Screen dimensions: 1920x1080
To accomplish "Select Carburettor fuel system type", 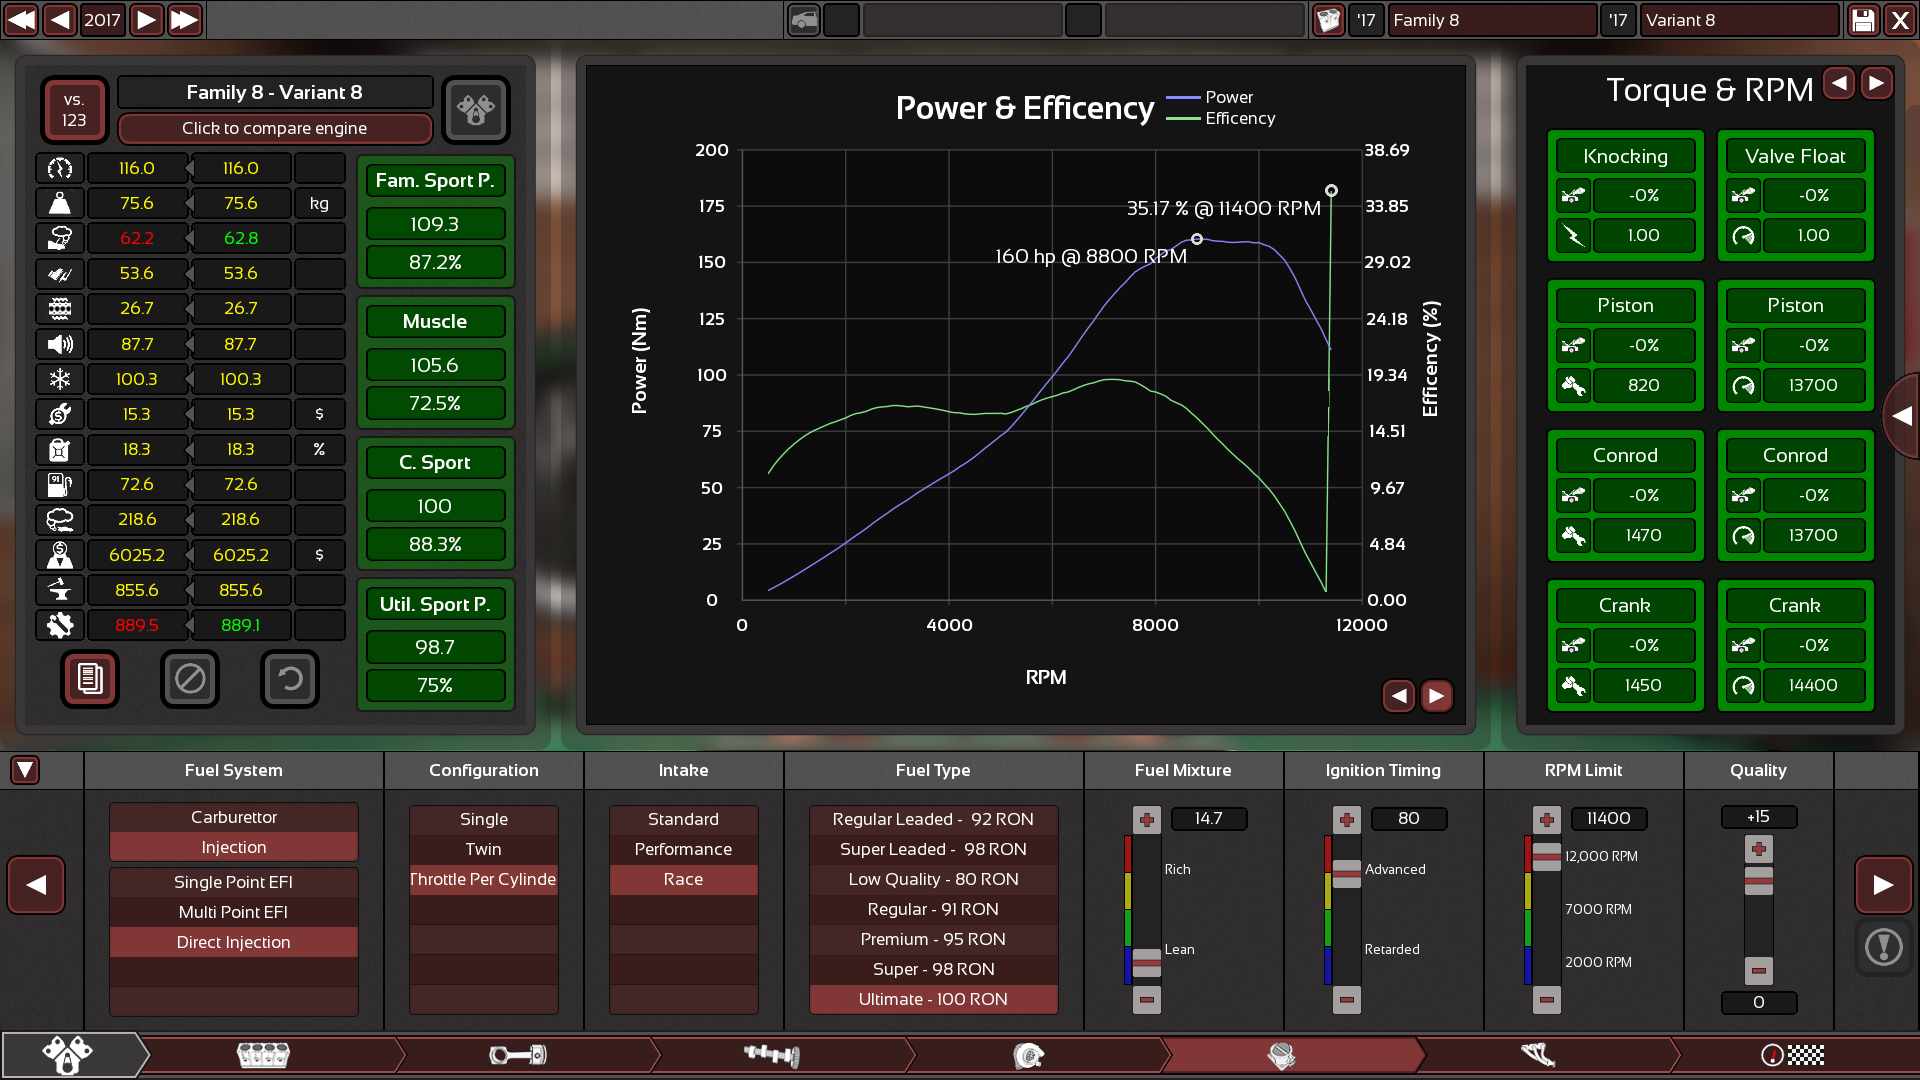I will (x=233, y=817).
